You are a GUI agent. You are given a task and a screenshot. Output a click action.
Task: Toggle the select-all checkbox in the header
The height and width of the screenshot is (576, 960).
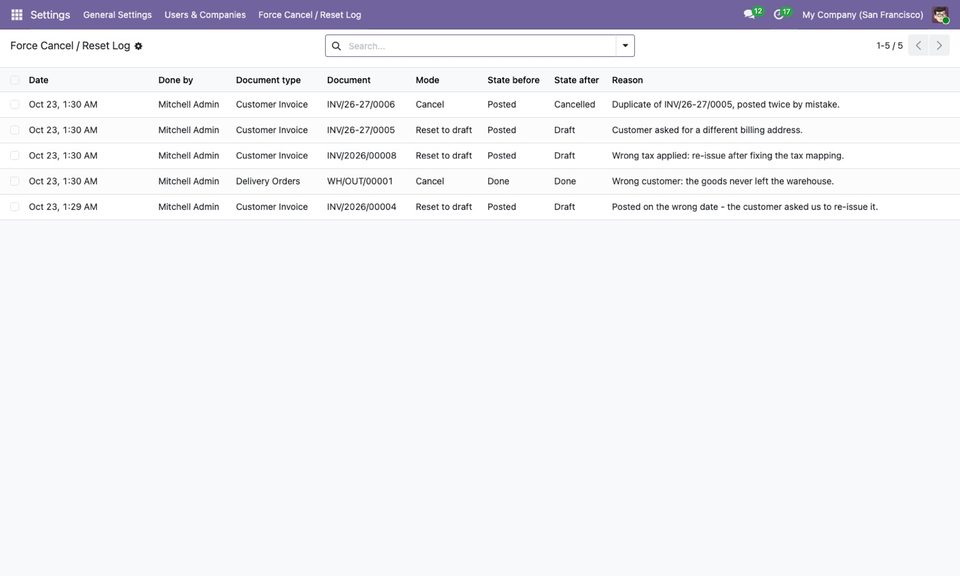pos(15,80)
